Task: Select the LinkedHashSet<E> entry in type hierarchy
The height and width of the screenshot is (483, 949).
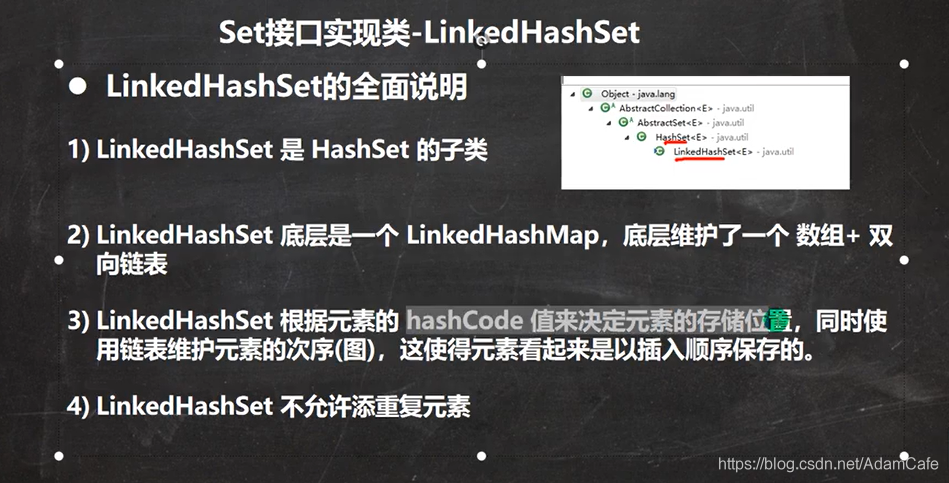Action: [x=734, y=151]
